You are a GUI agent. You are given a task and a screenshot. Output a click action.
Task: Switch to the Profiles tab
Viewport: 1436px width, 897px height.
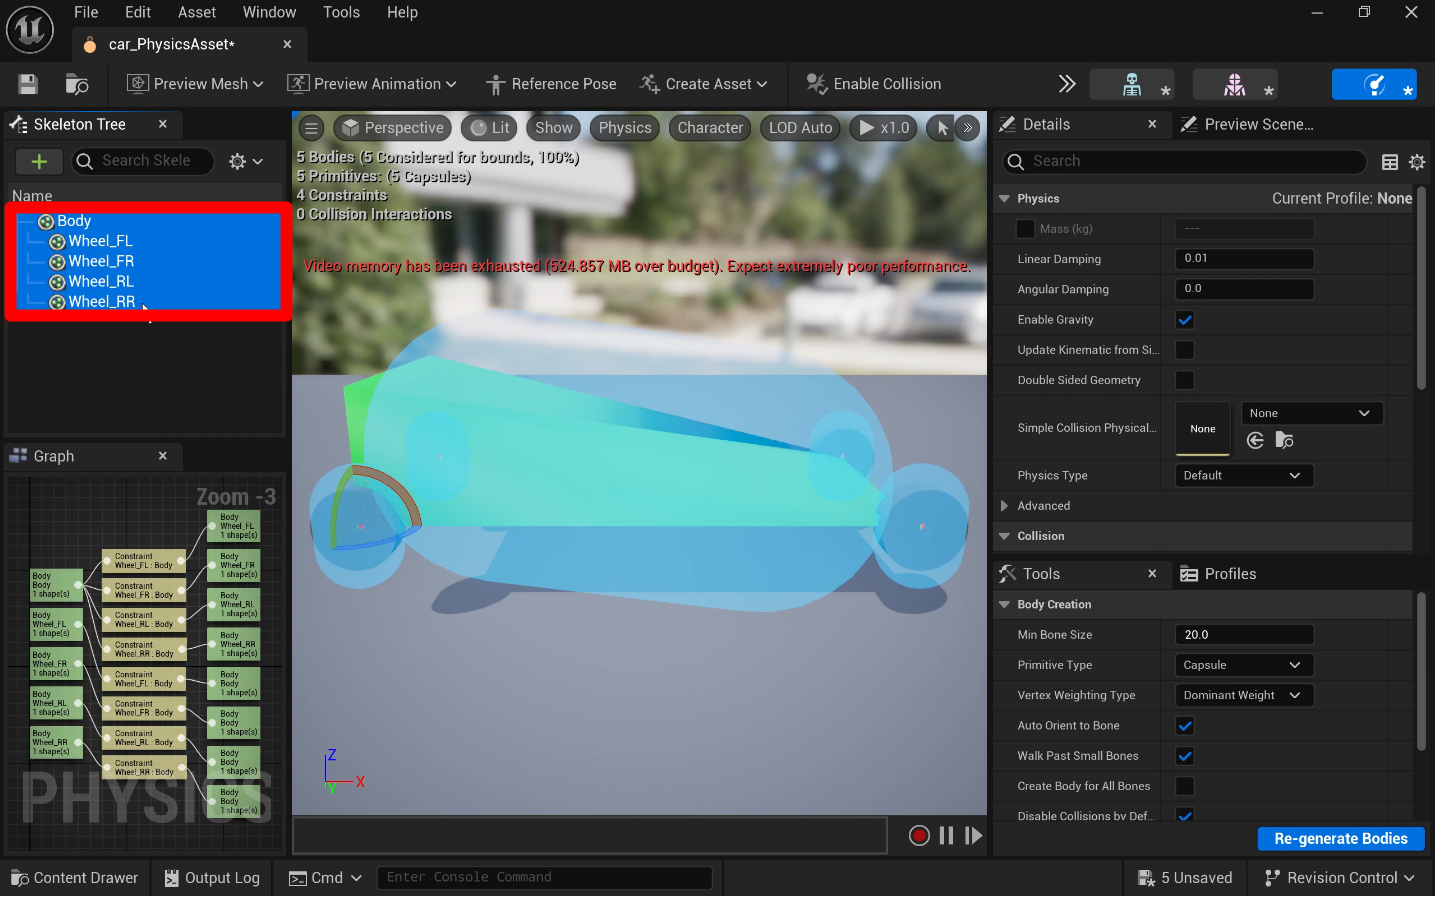point(1218,574)
